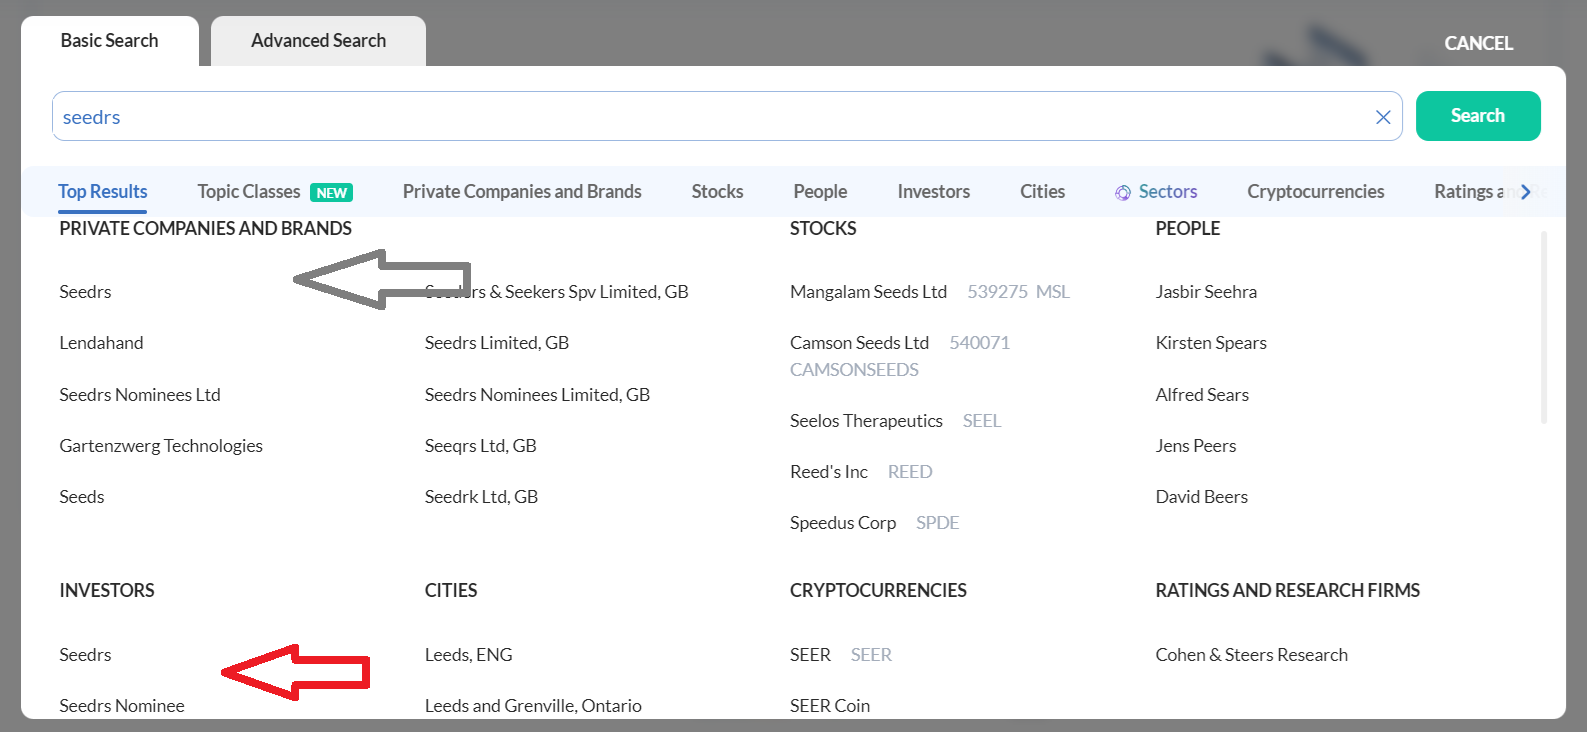Select Kirsten Spears under People

[x=1211, y=343]
